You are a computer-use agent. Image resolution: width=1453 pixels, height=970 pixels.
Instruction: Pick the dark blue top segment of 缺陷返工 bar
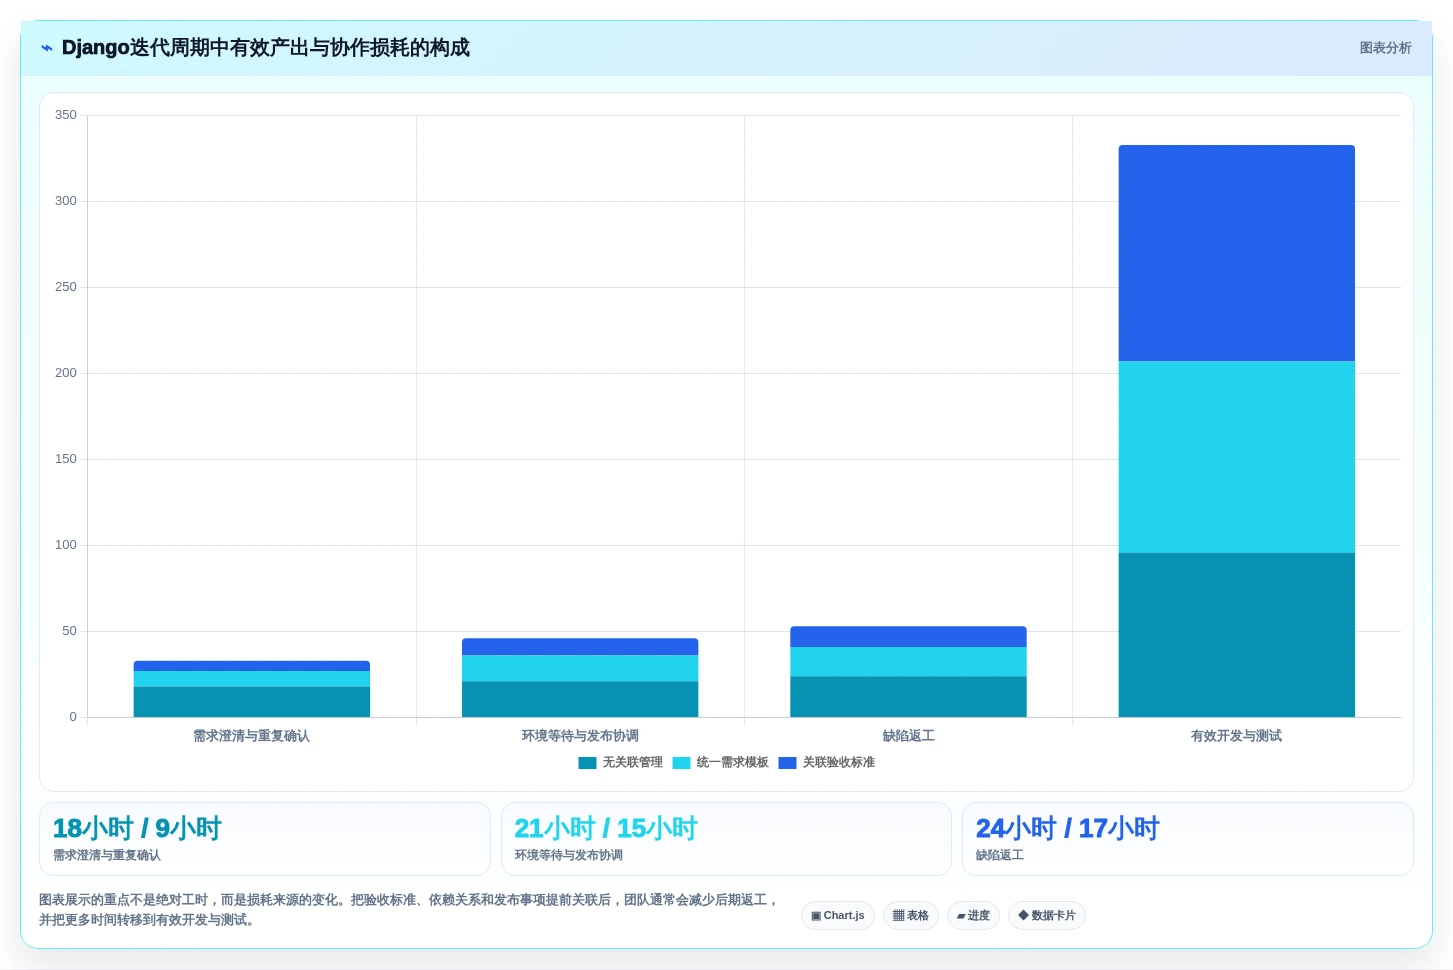(908, 637)
